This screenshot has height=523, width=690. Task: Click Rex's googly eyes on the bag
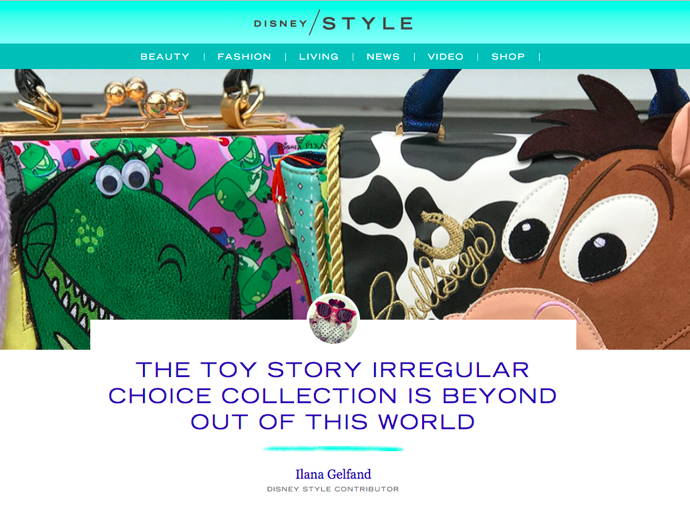pyautogui.click(x=123, y=178)
